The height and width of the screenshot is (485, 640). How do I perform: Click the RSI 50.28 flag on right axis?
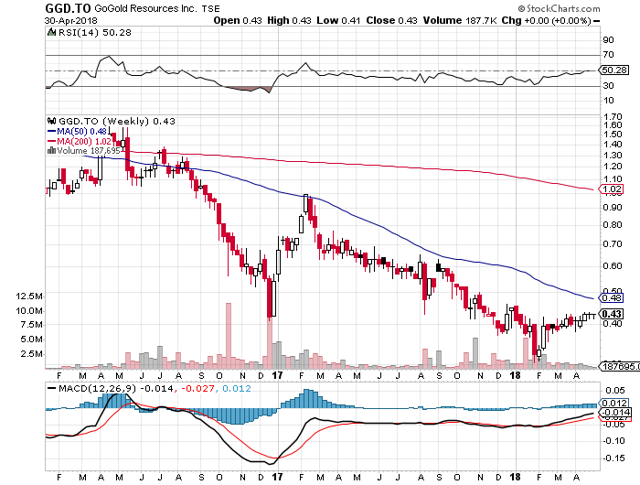(x=613, y=70)
